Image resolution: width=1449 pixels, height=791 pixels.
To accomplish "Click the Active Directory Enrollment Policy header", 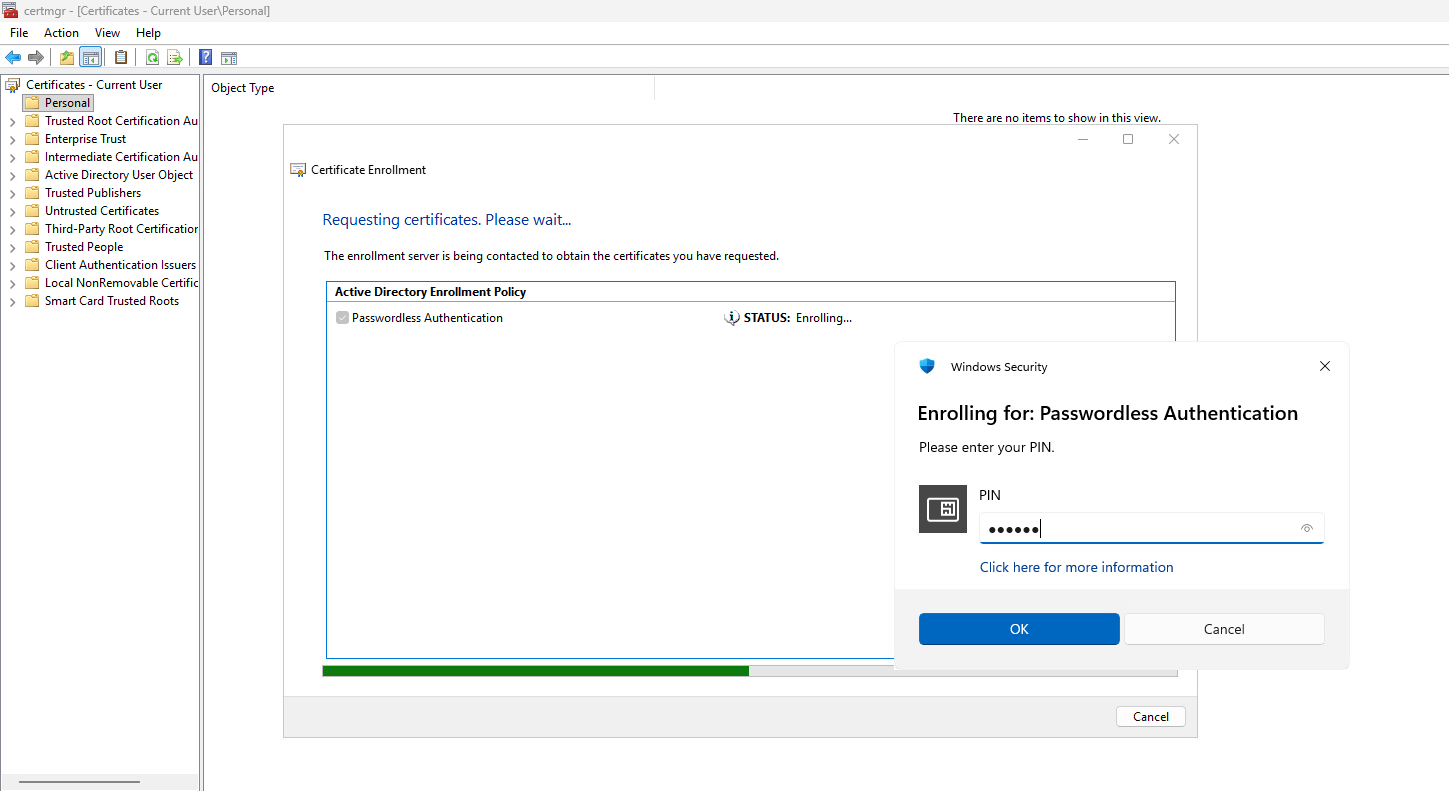I will pos(430,292).
